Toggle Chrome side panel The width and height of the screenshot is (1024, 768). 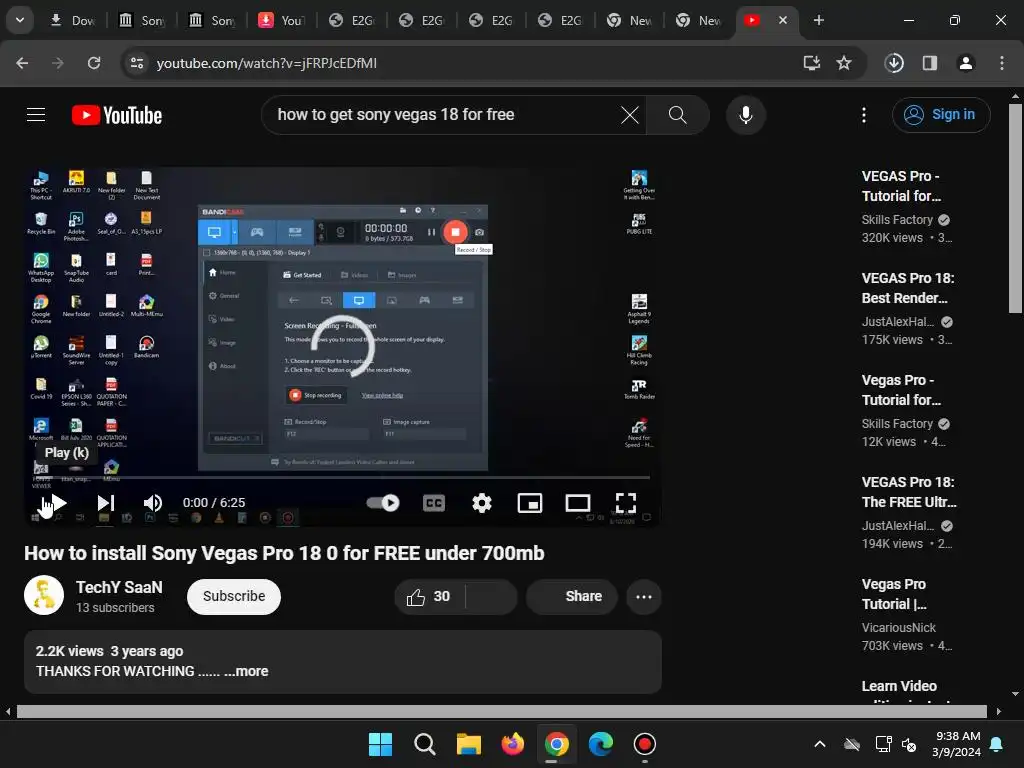[929, 63]
